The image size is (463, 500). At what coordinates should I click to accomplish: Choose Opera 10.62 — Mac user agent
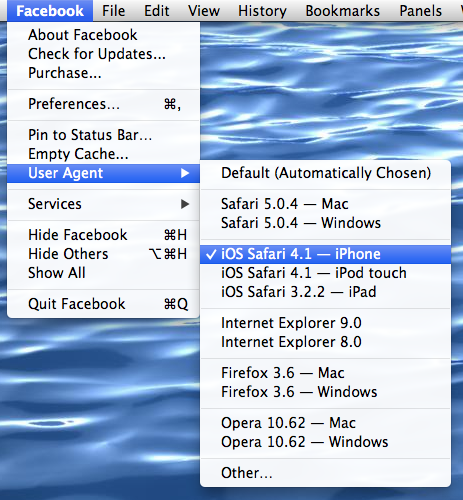[325, 423]
